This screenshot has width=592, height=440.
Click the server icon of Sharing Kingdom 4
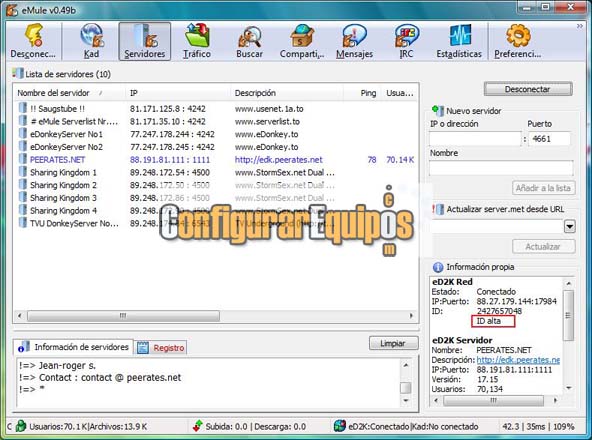(x=23, y=210)
